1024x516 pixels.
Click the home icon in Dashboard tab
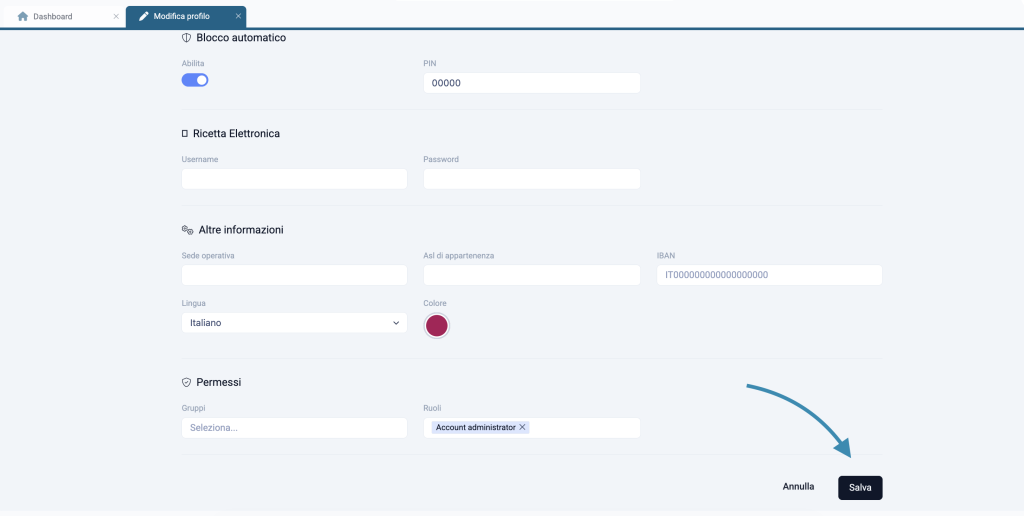(22, 16)
